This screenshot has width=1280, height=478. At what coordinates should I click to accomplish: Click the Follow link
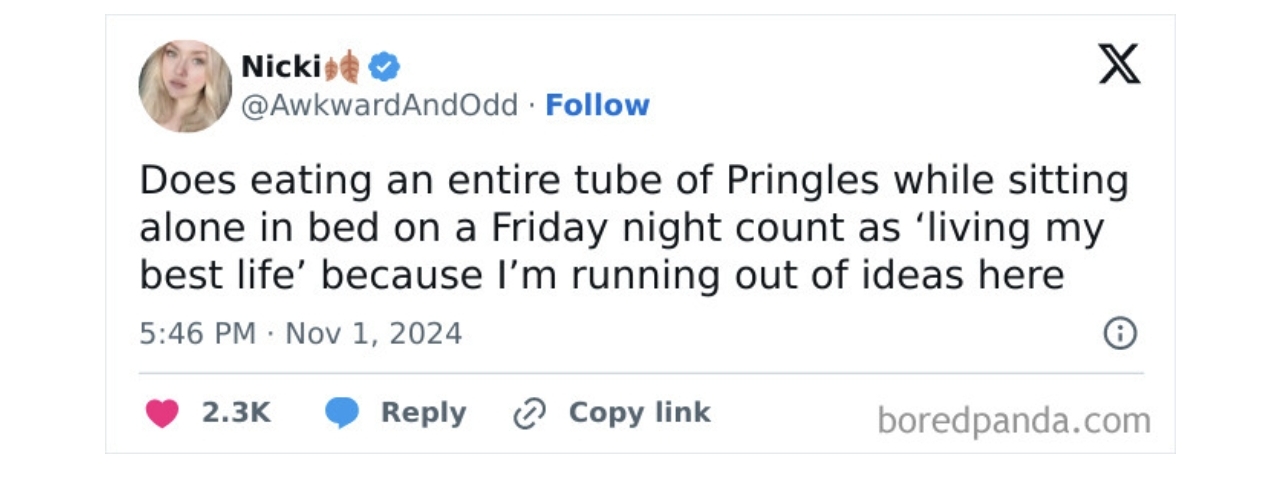click(597, 105)
